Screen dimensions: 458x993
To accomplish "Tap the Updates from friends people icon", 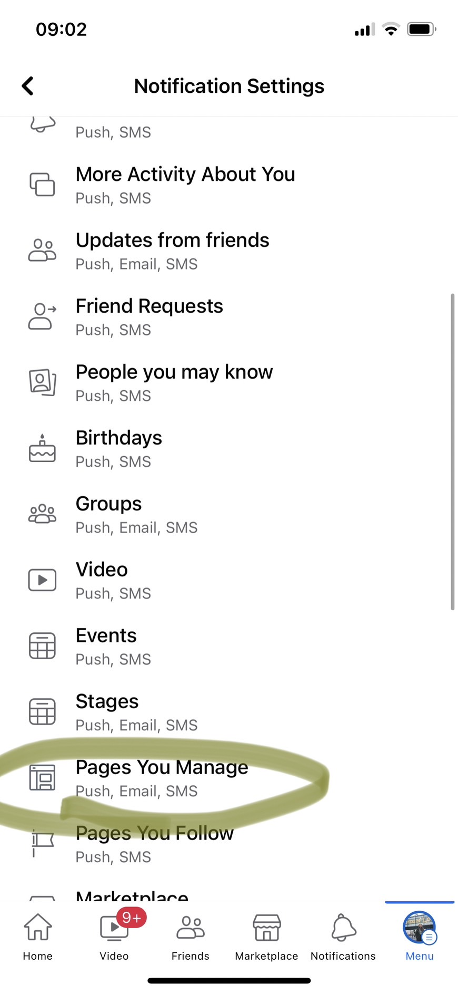I will click(42, 250).
